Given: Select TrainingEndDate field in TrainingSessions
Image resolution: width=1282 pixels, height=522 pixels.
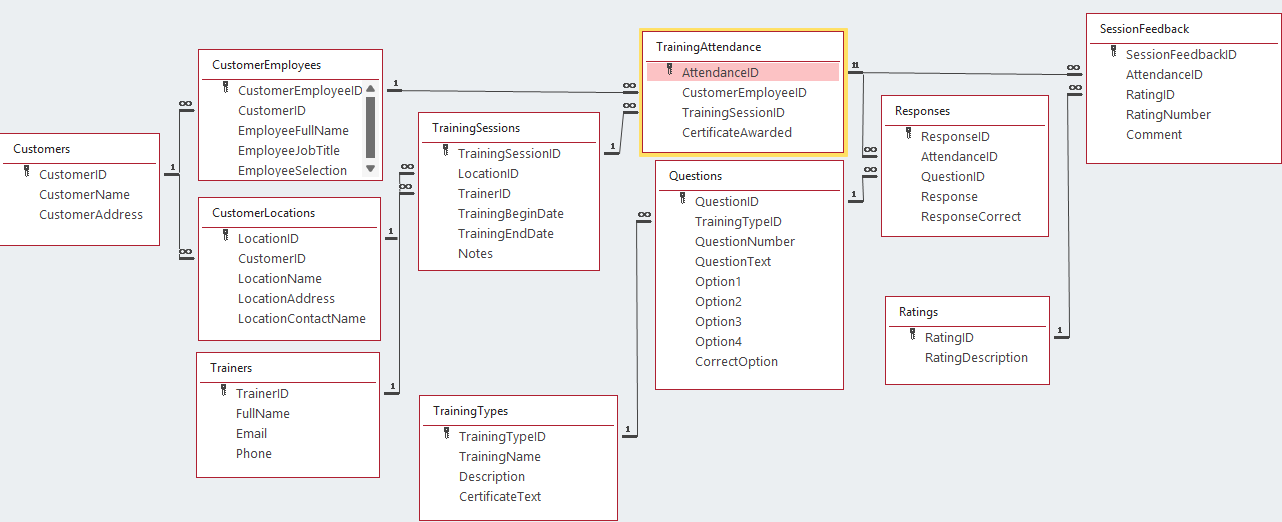Looking at the screenshot, I should pyautogui.click(x=506, y=233).
